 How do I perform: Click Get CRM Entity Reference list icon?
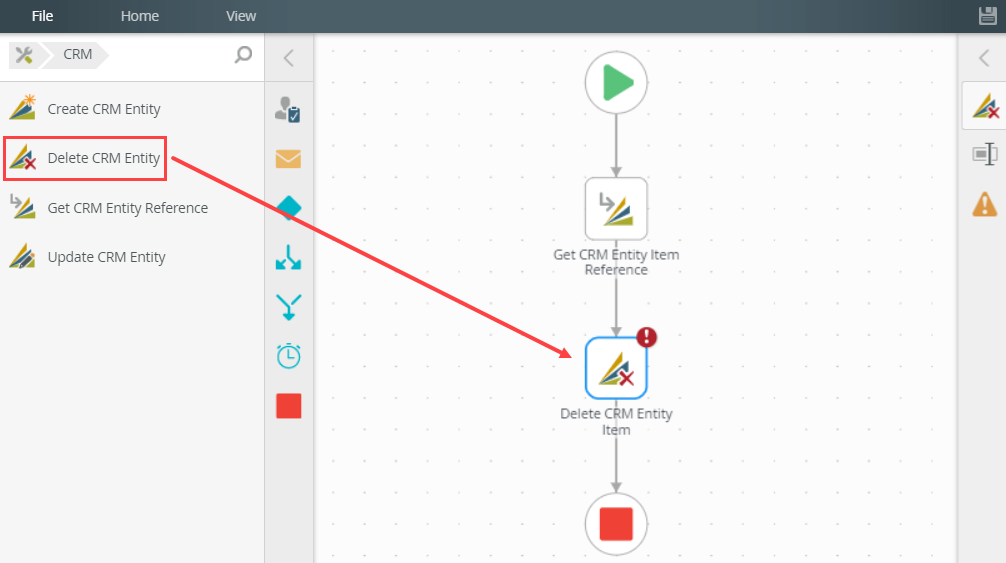23,206
